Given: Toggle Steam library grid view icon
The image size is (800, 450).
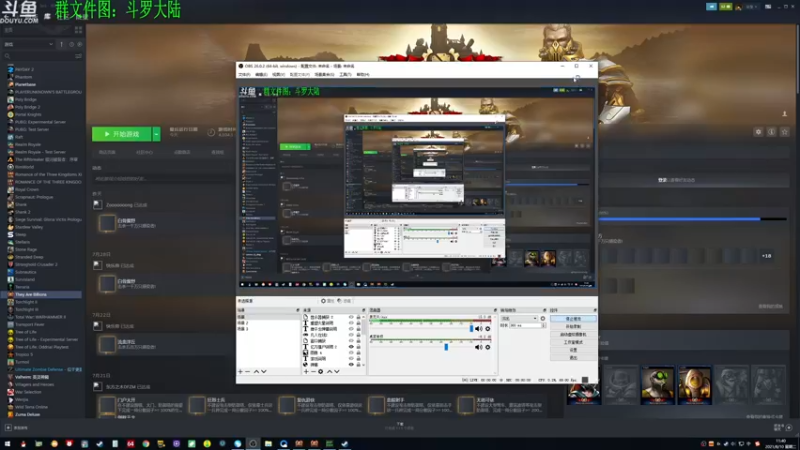Looking at the screenshot, I should (x=78, y=30).
